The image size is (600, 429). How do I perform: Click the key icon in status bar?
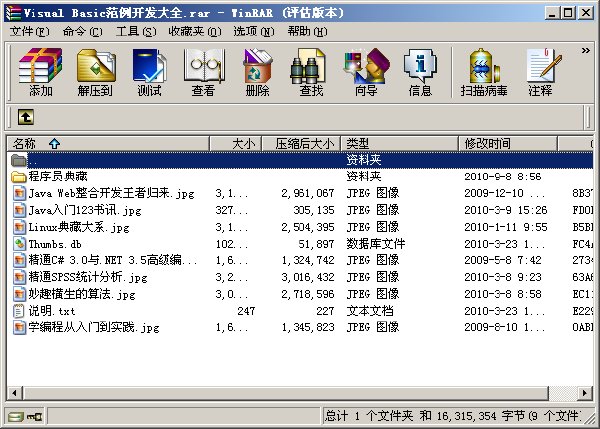click(x=35, y=416)
